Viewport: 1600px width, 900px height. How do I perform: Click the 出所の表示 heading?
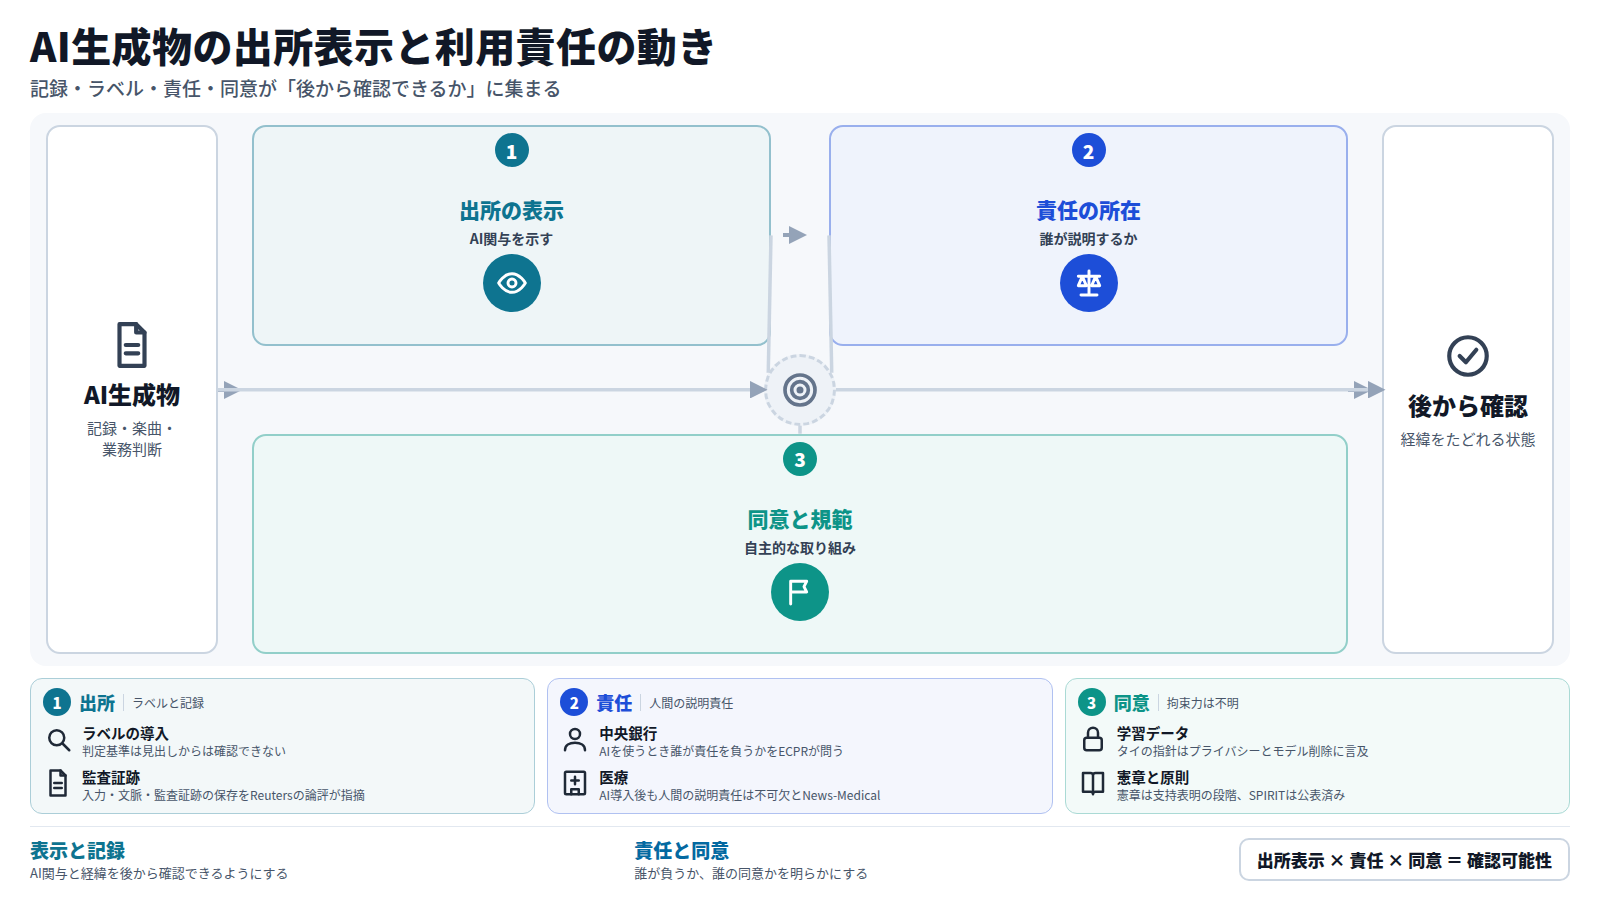pos(512,211)
